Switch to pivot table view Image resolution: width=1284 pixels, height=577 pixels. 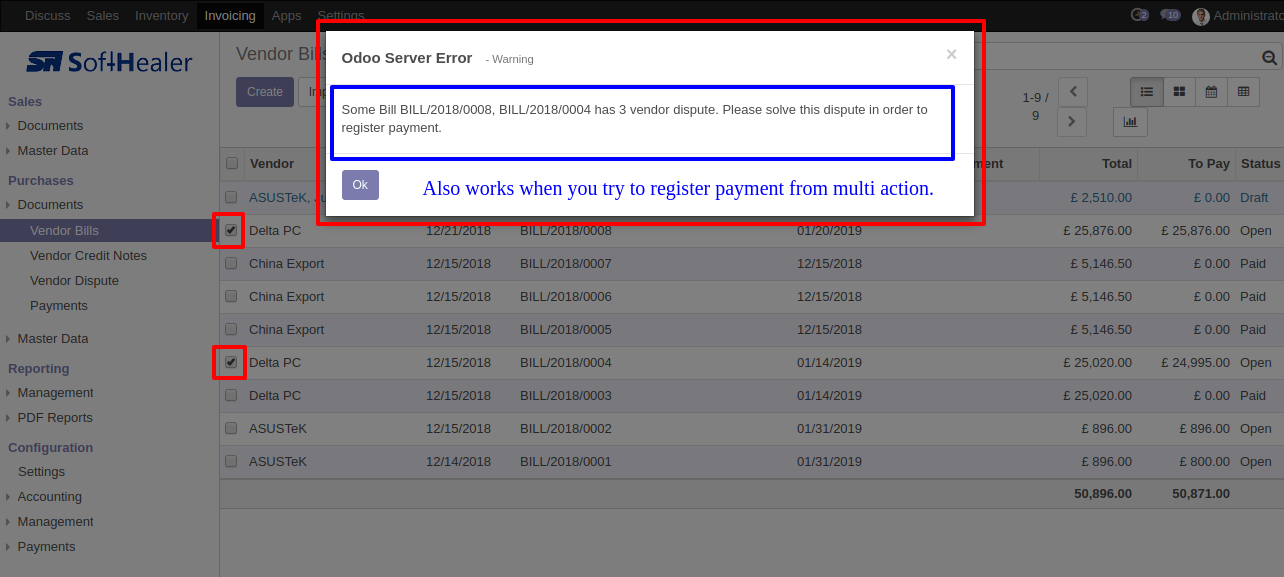pyautogui.click(x=1243, y=92)
